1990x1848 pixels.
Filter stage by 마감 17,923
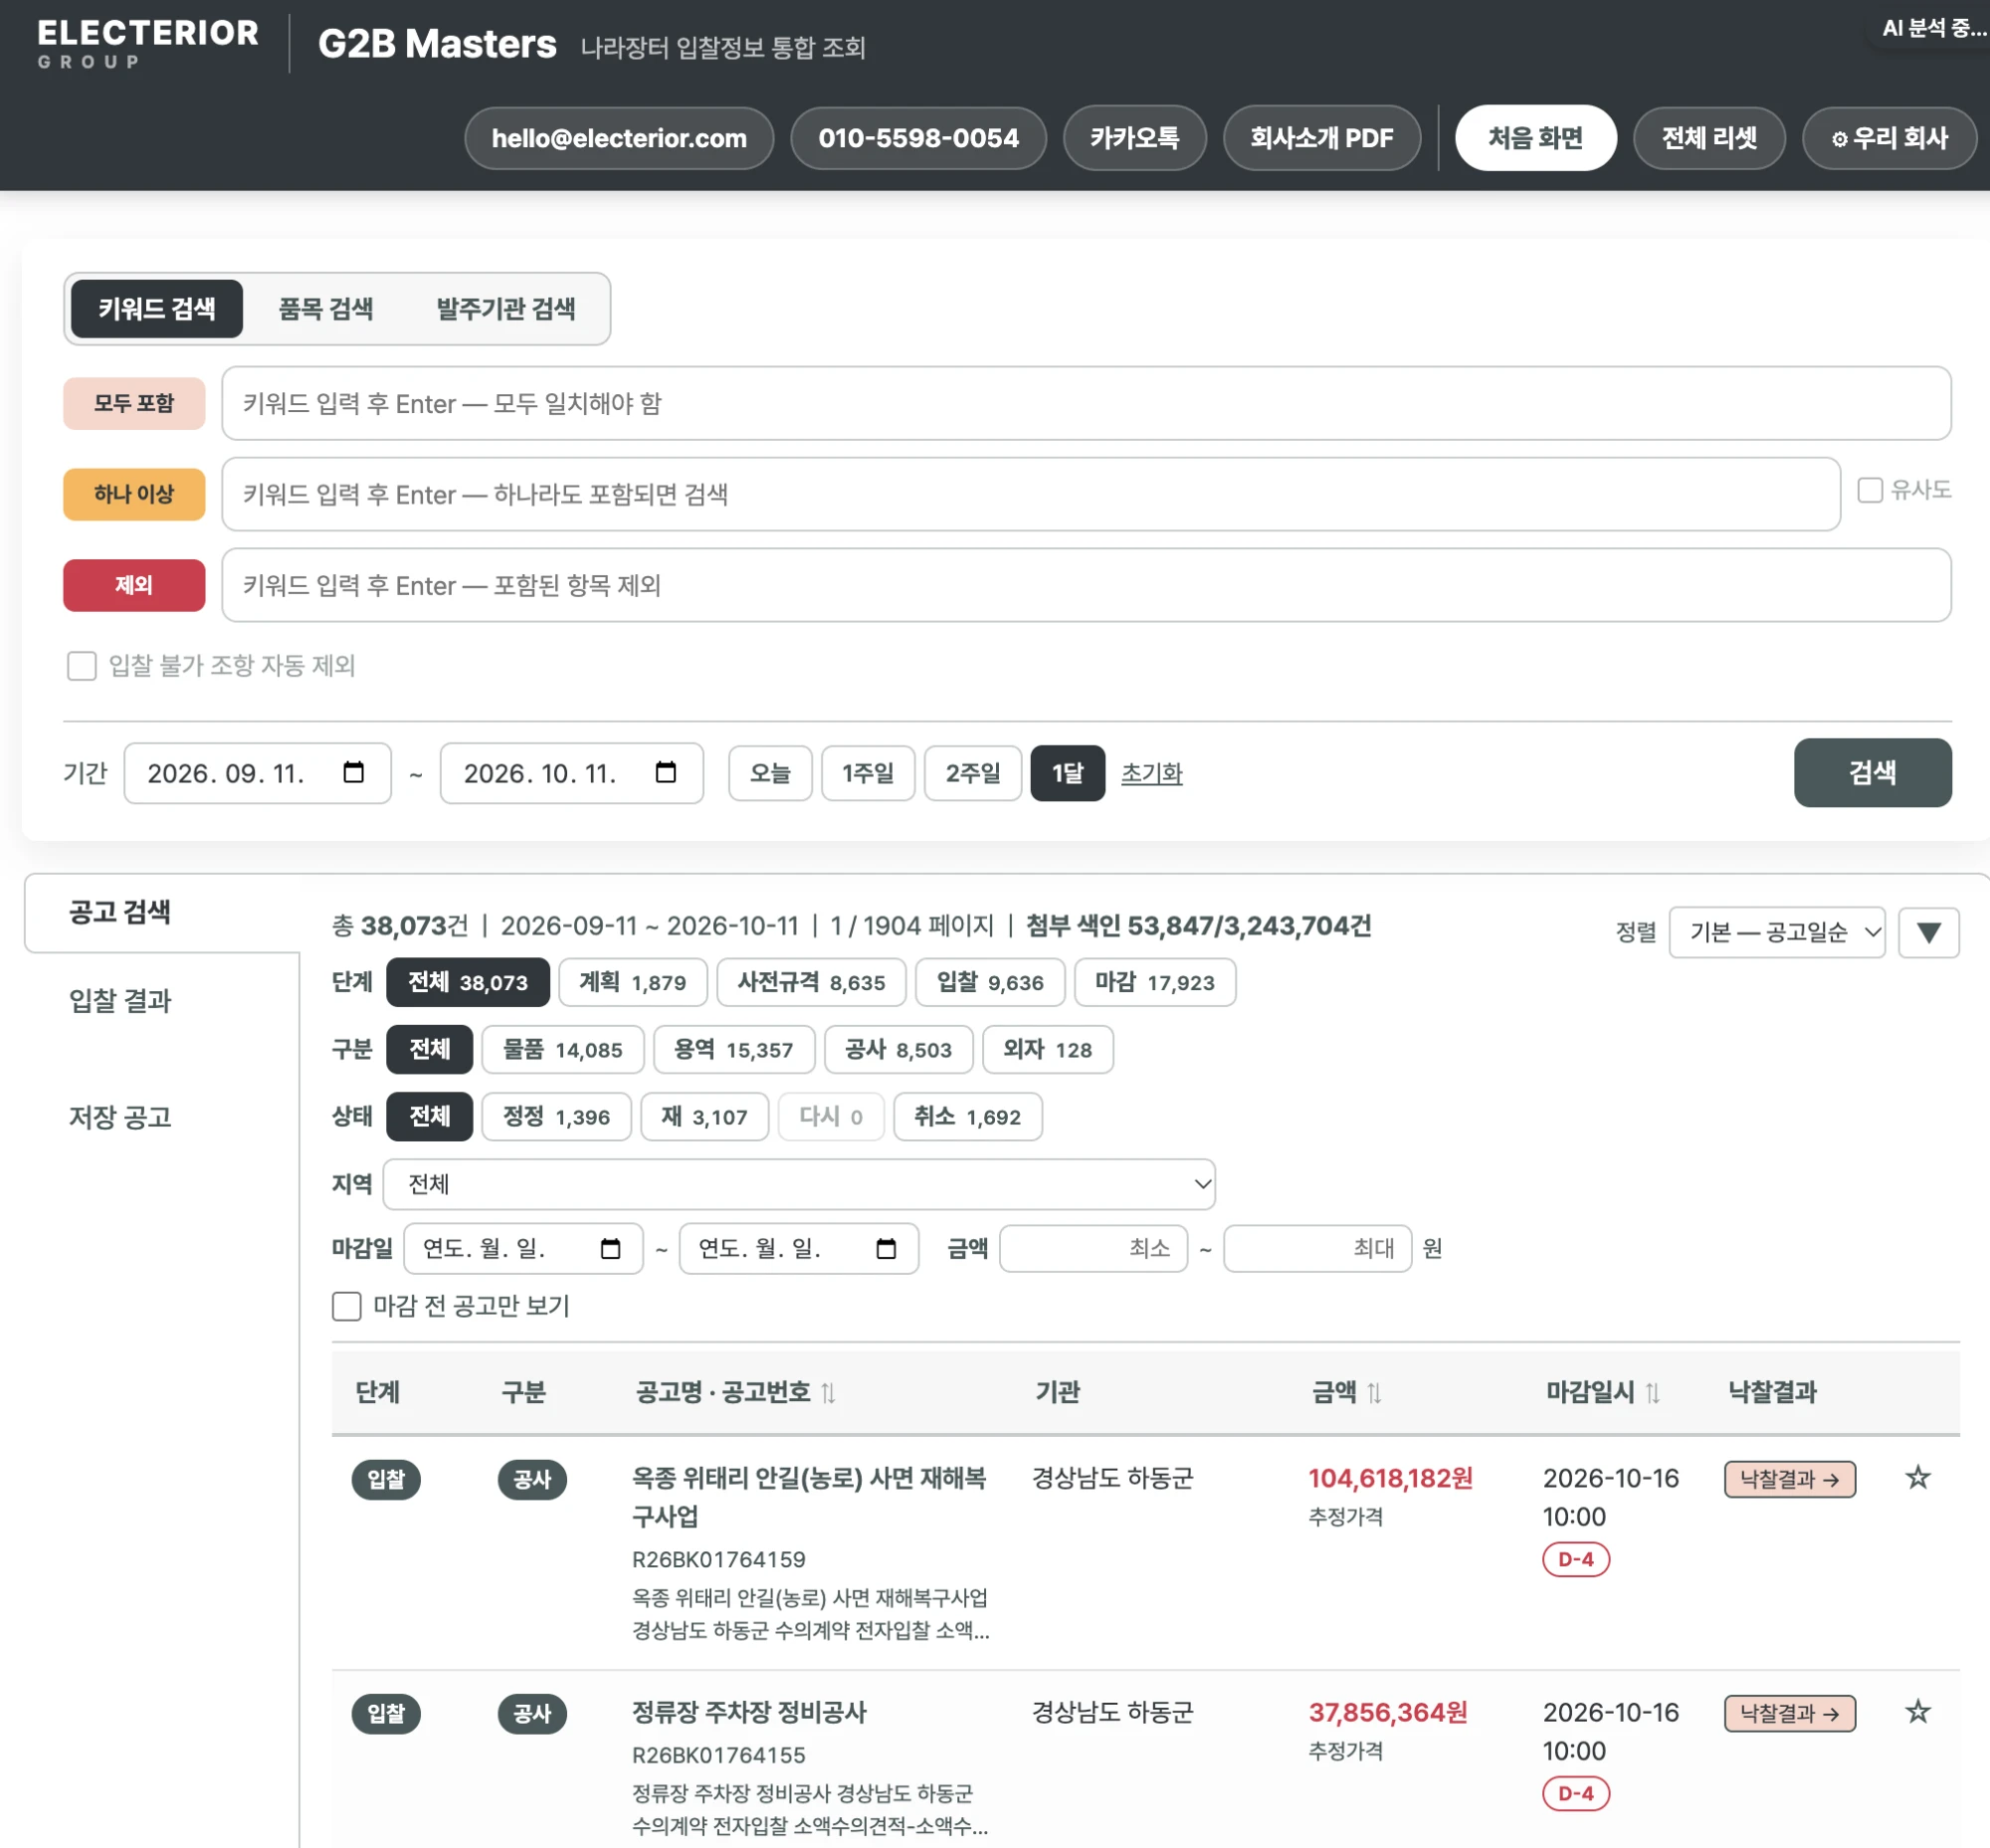pyautogui.click(x=1154, y=982)
